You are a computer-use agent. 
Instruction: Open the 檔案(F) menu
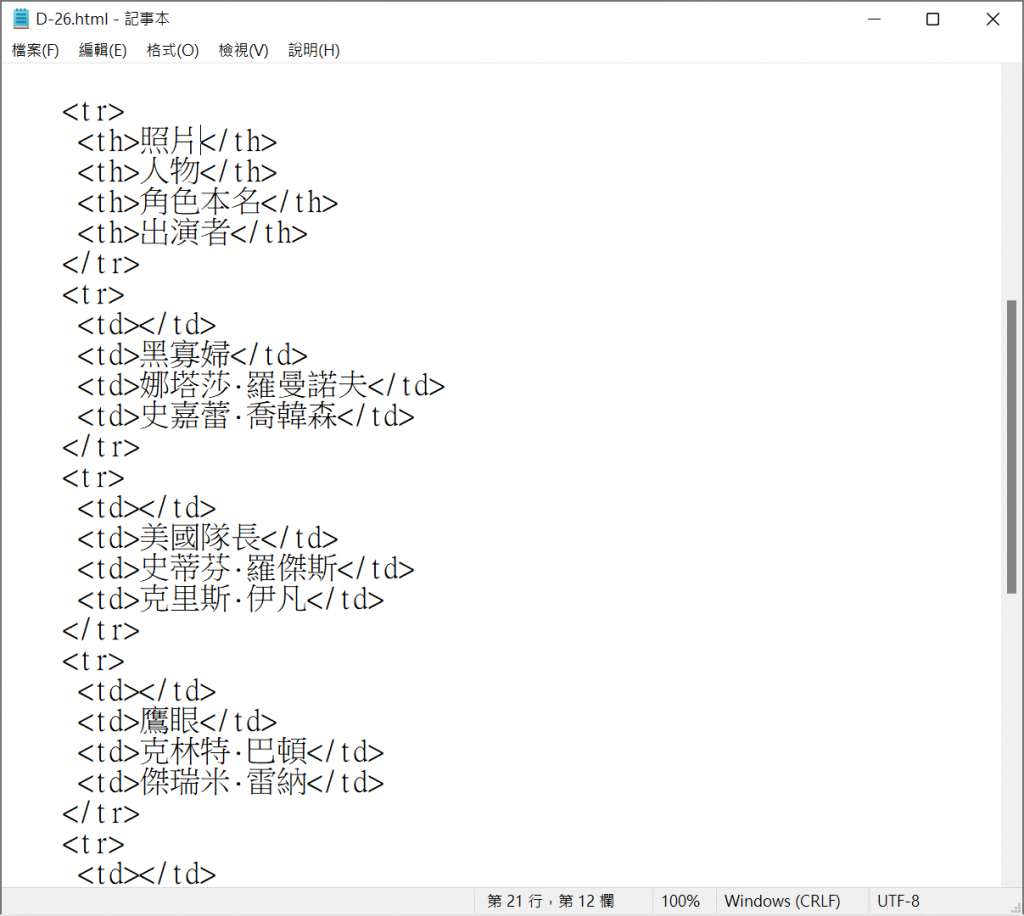click(x=35, y=50)
